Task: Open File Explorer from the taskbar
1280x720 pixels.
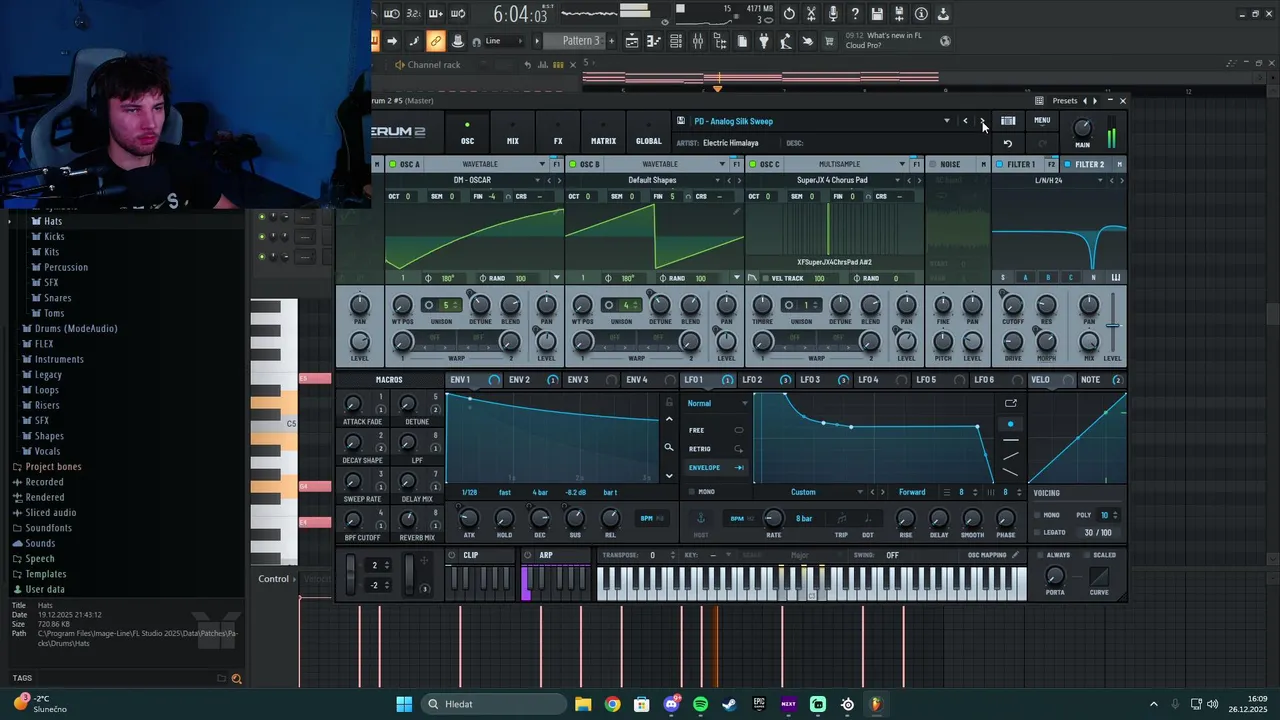Action: pyautogui.click(x=583, y=704)
